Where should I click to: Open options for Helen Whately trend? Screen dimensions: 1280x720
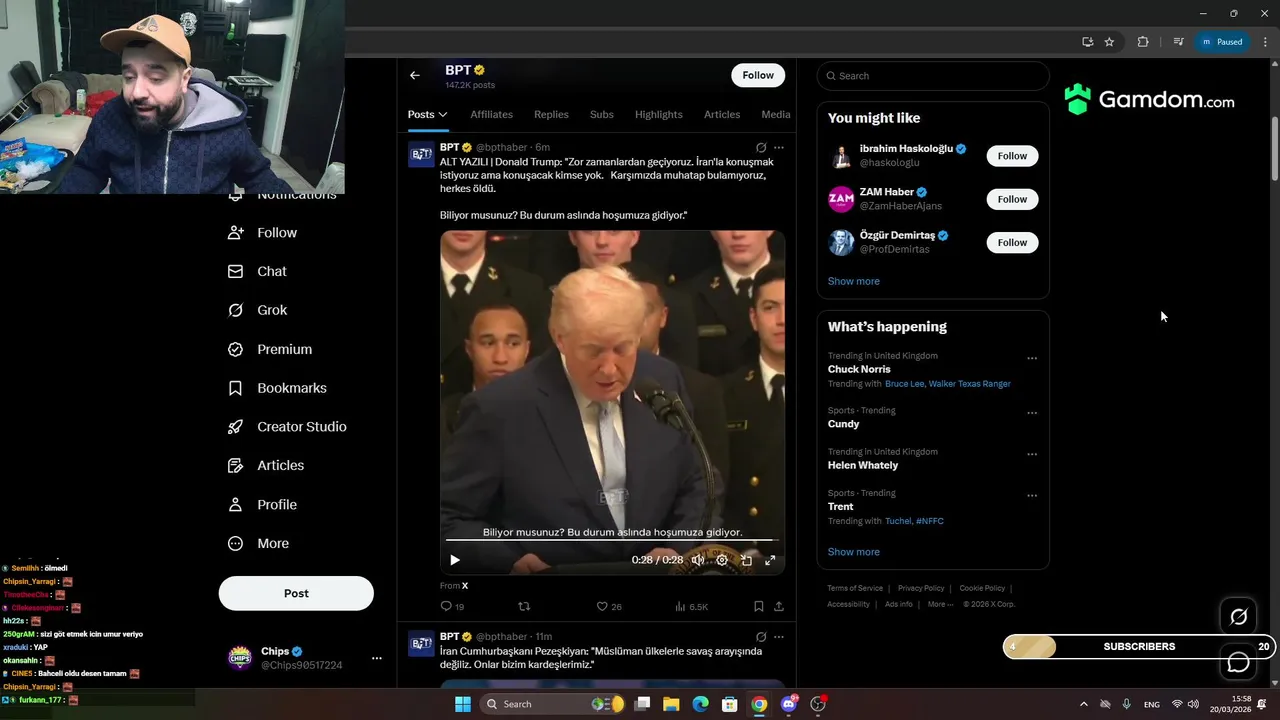click(x=1032, y=454)
